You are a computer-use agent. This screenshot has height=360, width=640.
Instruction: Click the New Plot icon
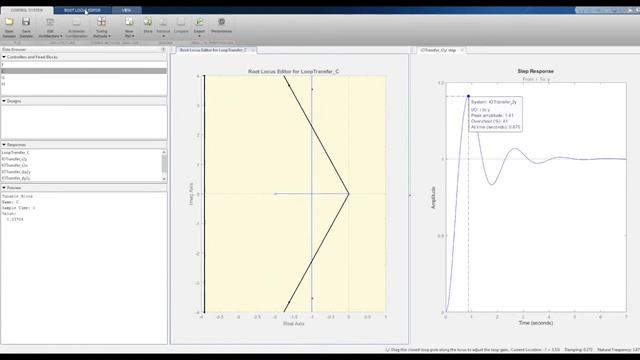click(129, 22)
